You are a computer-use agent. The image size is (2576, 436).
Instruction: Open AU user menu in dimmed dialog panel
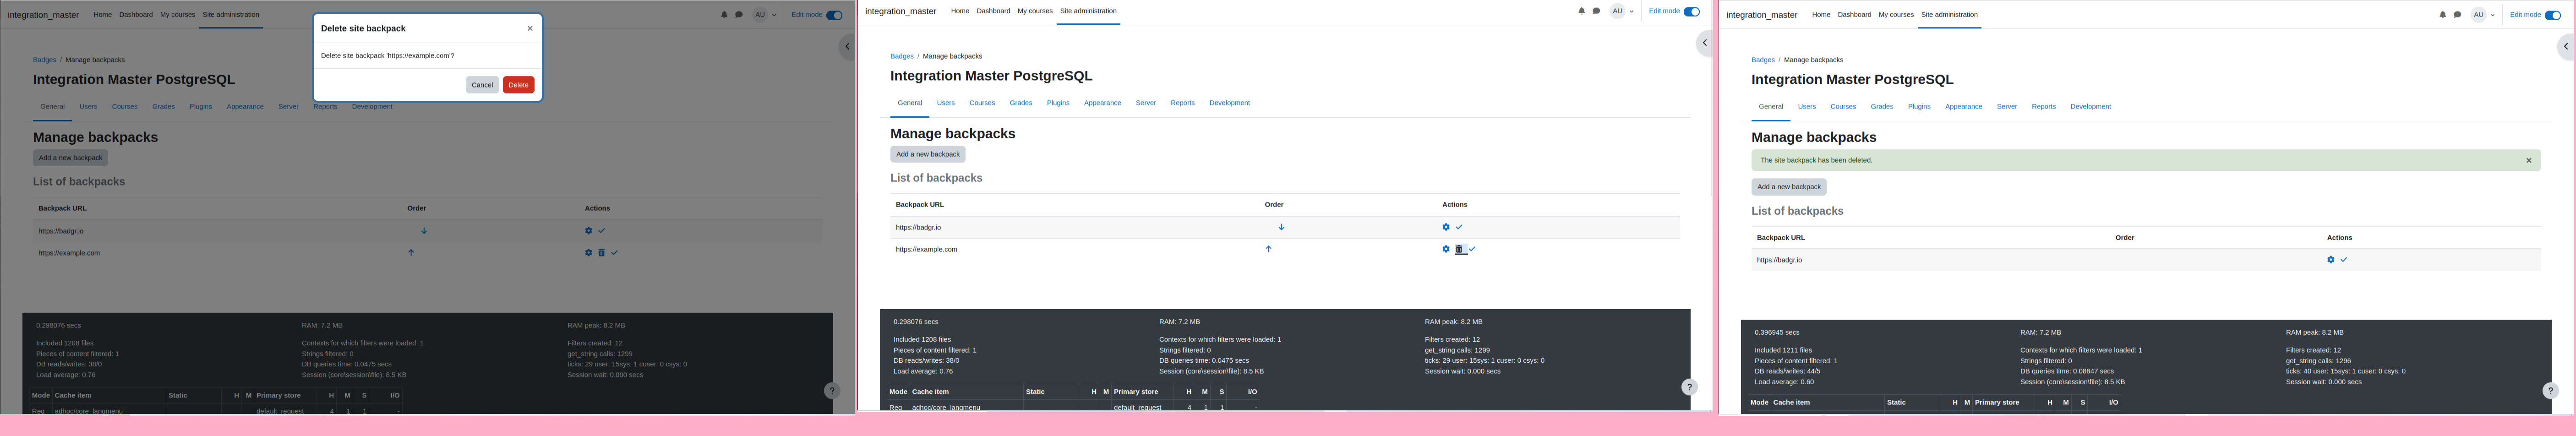pyautogui.click(x=765, y=15)
